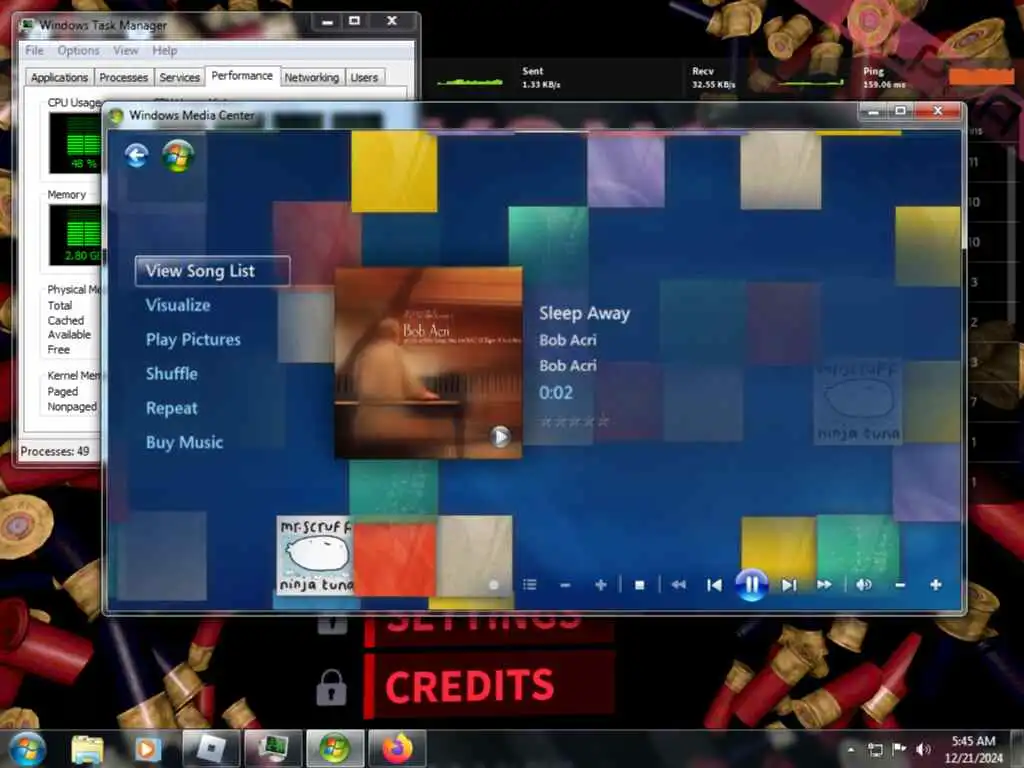Open View menu in Task Manager
The height and width of the screenshot is (768, 1024).
coord(125,50)
